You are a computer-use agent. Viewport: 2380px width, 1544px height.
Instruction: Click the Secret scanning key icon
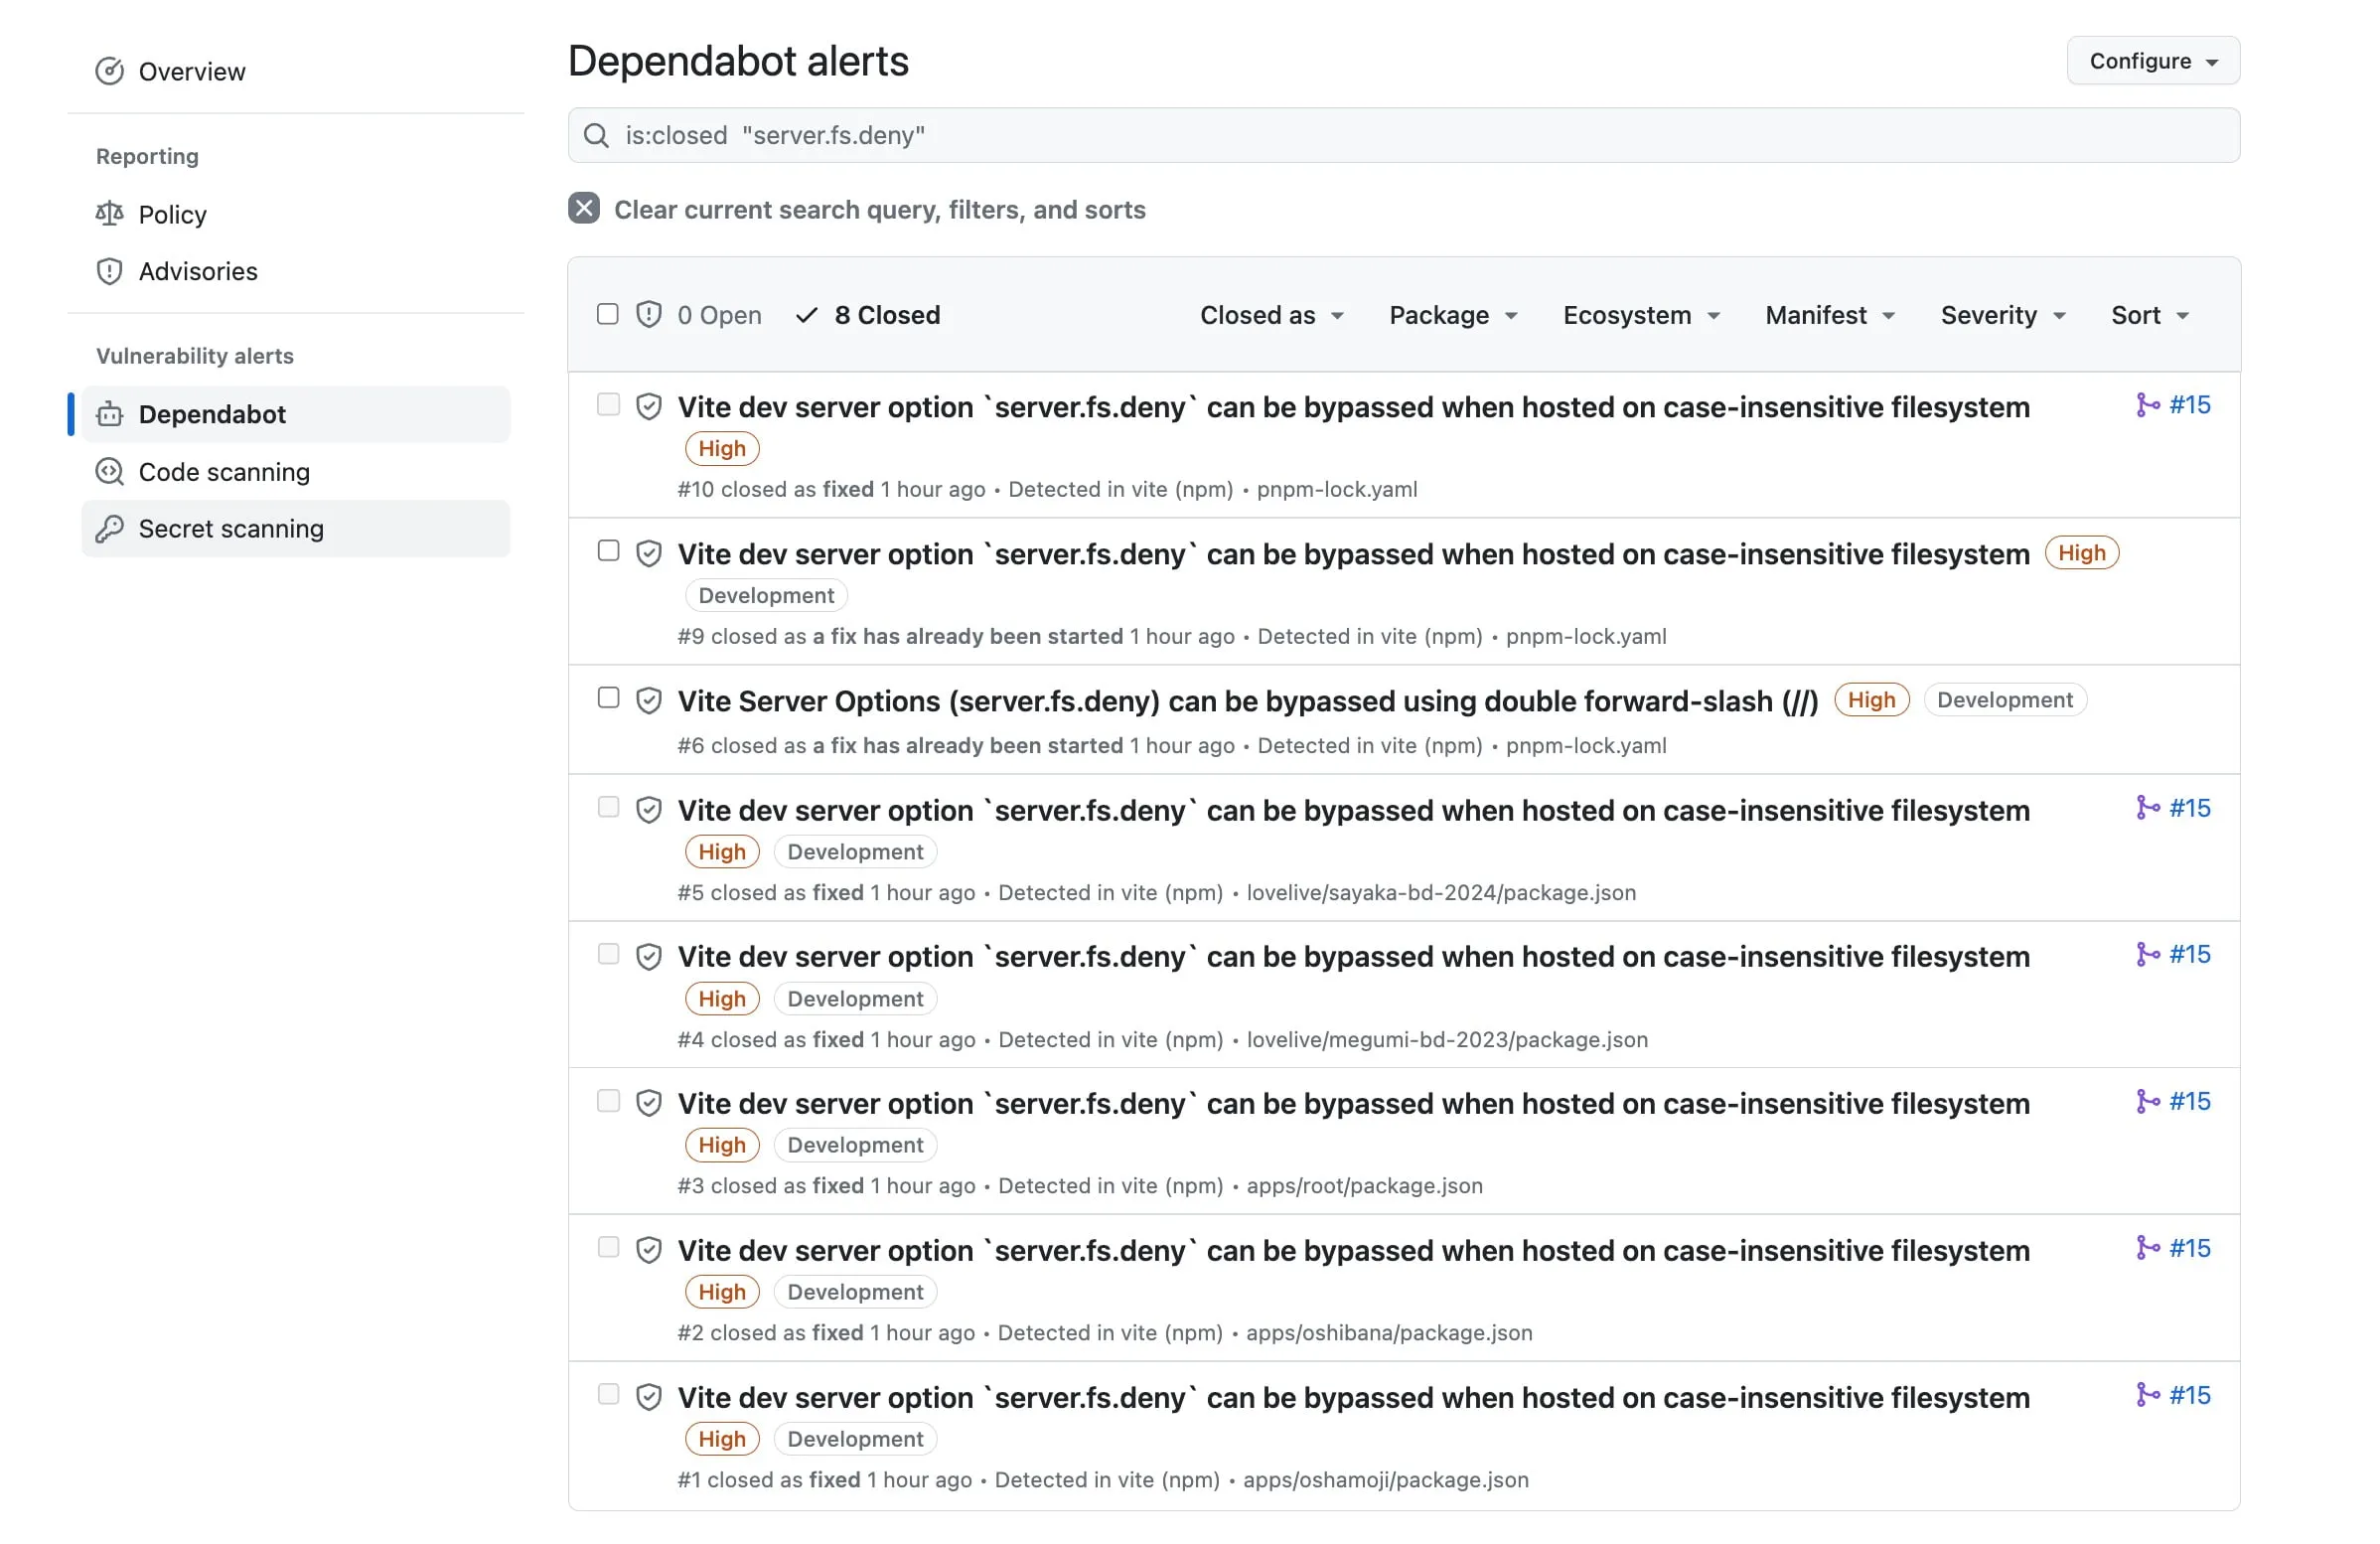109,528
